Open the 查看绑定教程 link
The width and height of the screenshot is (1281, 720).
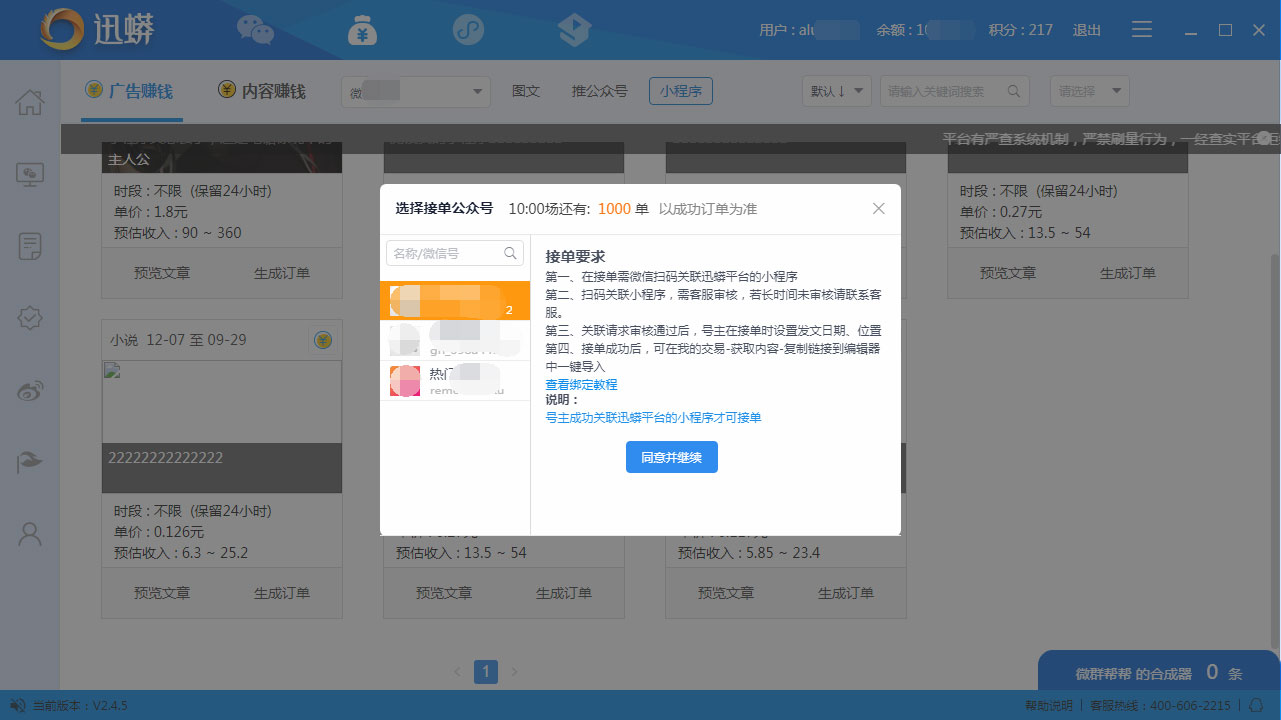(x=581, y=384)
